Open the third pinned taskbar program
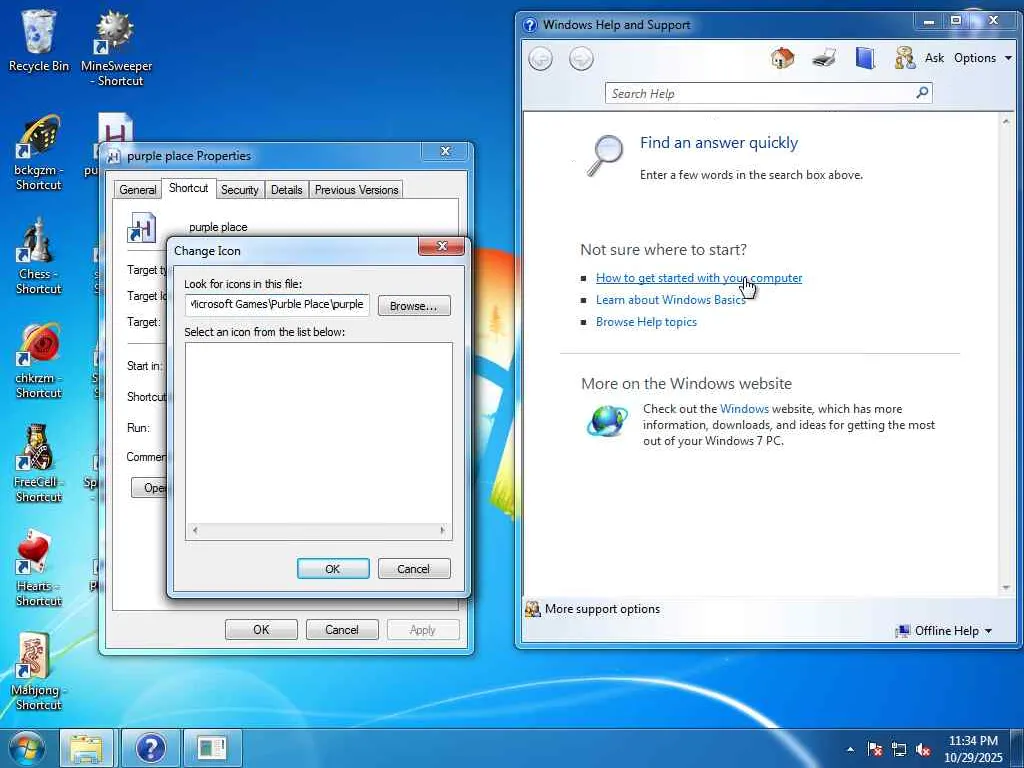 pyautogui.click(x=212, y=748)
